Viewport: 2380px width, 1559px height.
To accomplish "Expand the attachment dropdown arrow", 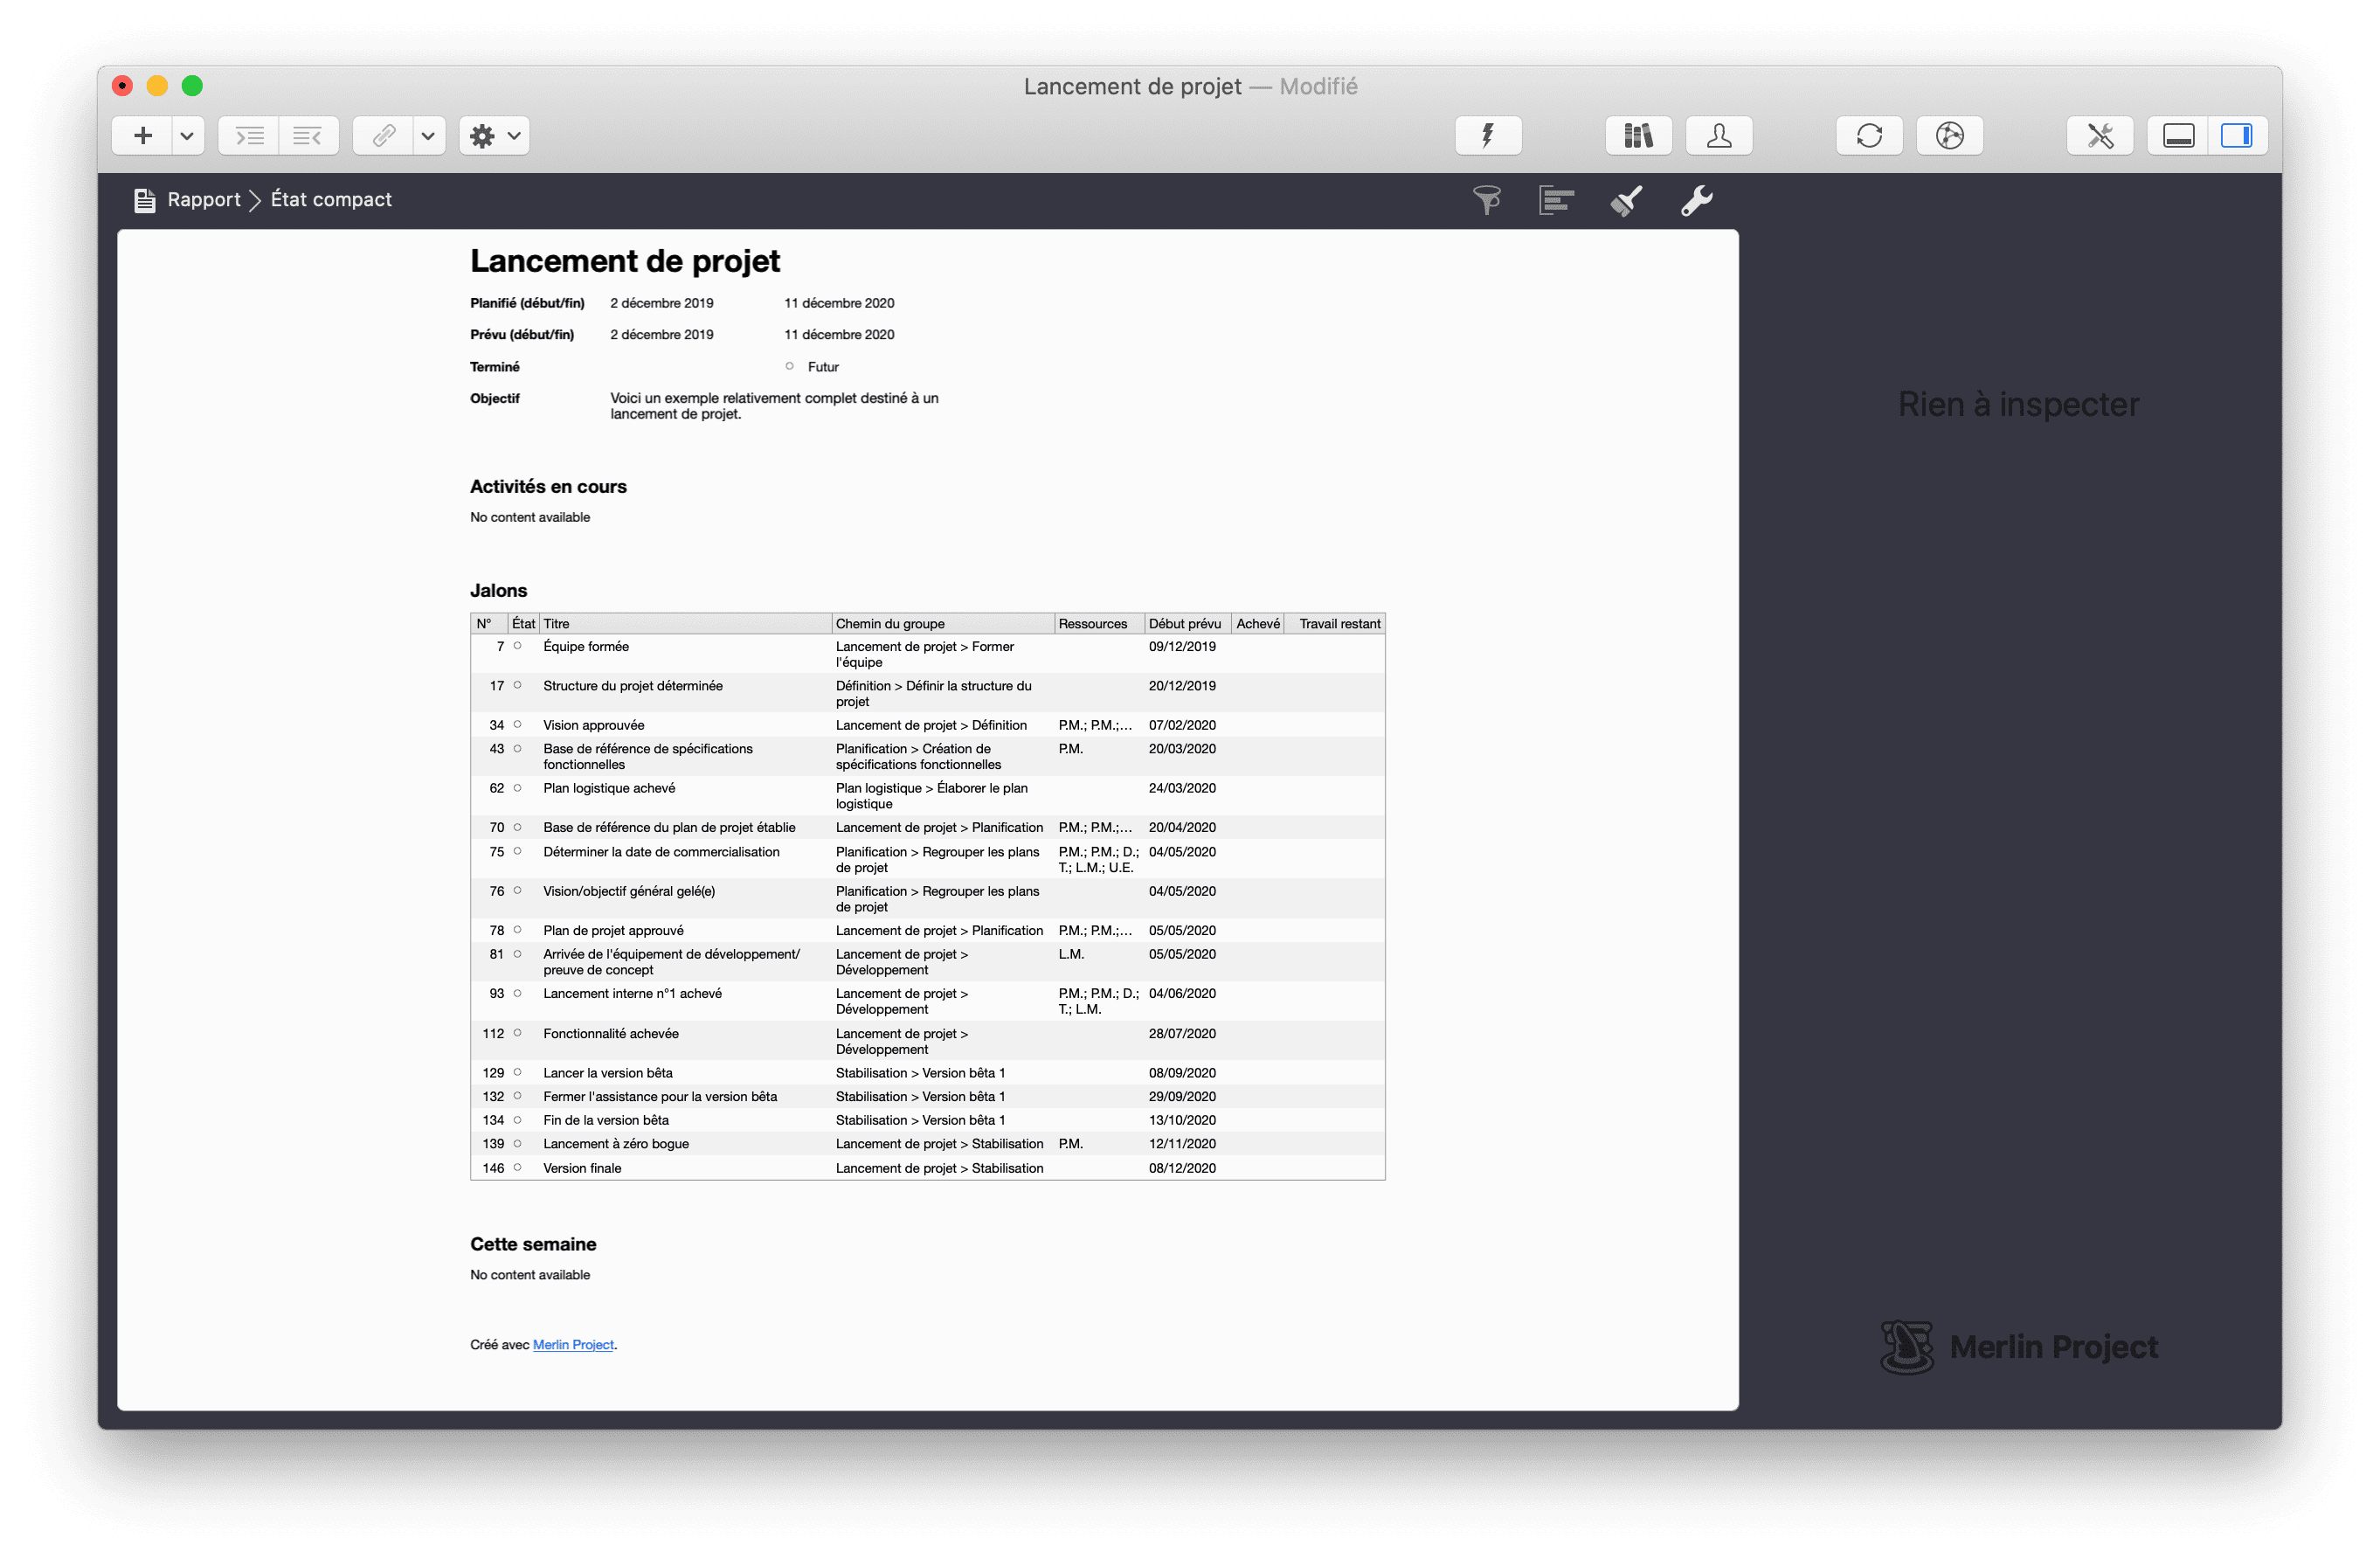I will coord(428,136).
